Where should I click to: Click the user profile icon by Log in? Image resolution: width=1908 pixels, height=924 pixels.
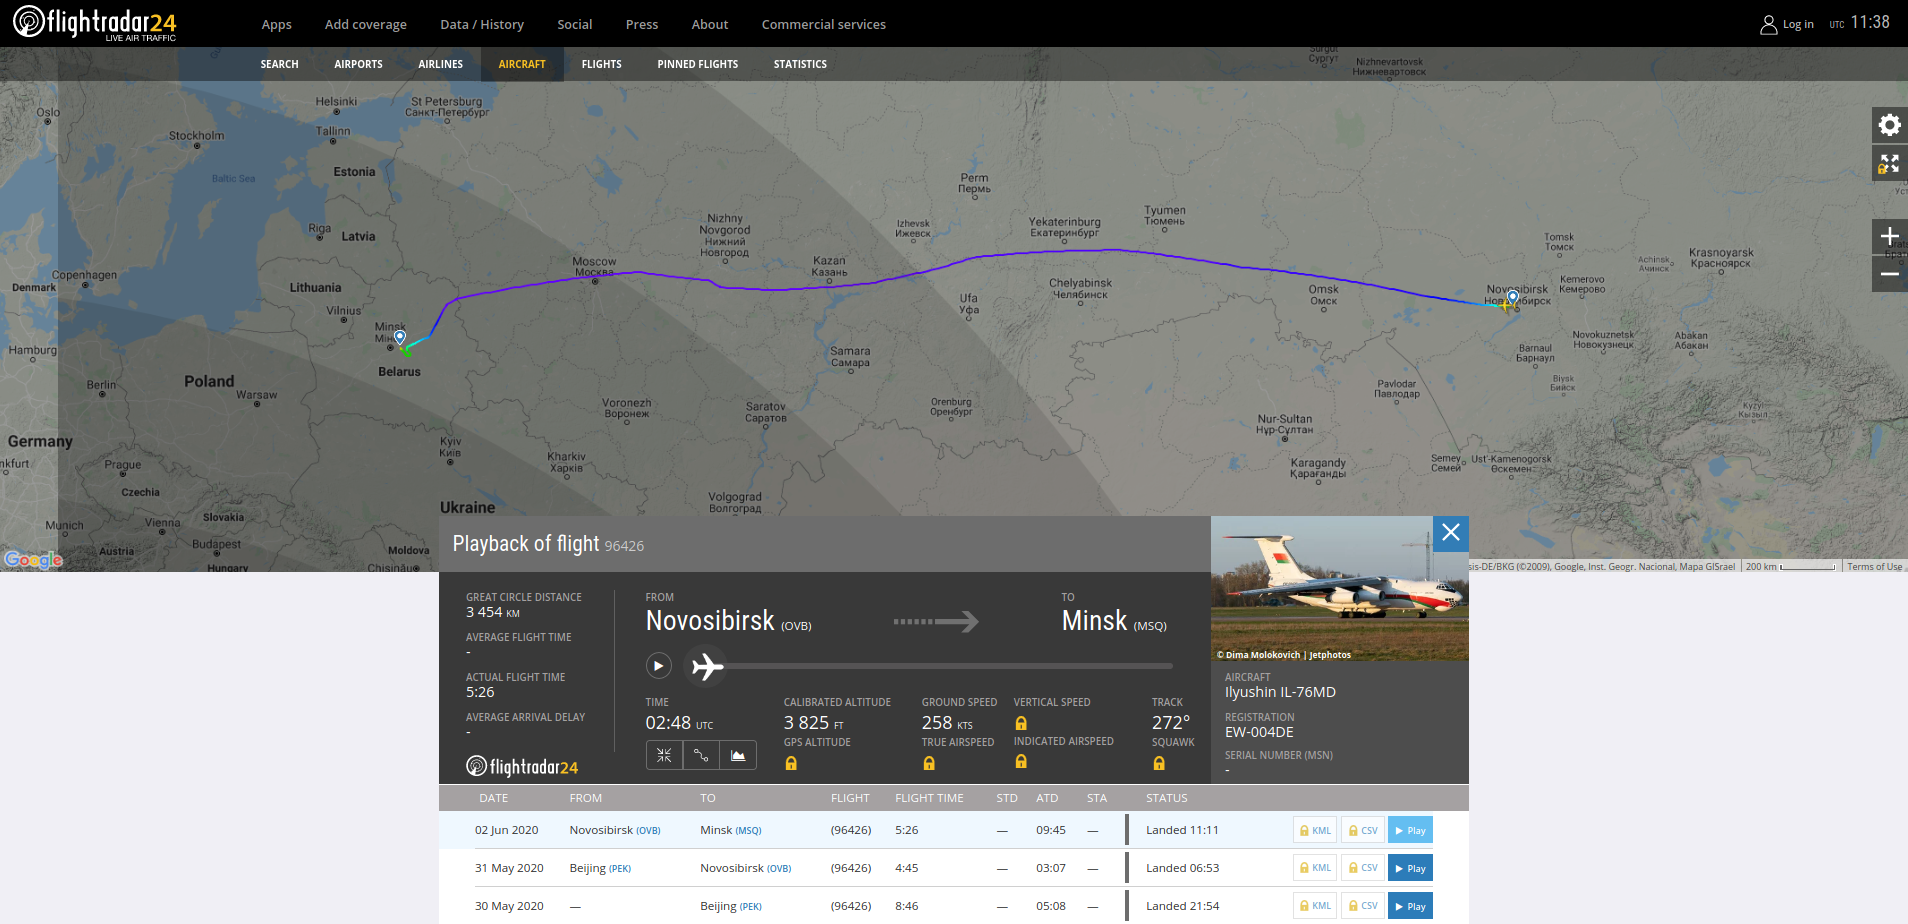[x=1768, y=24]
